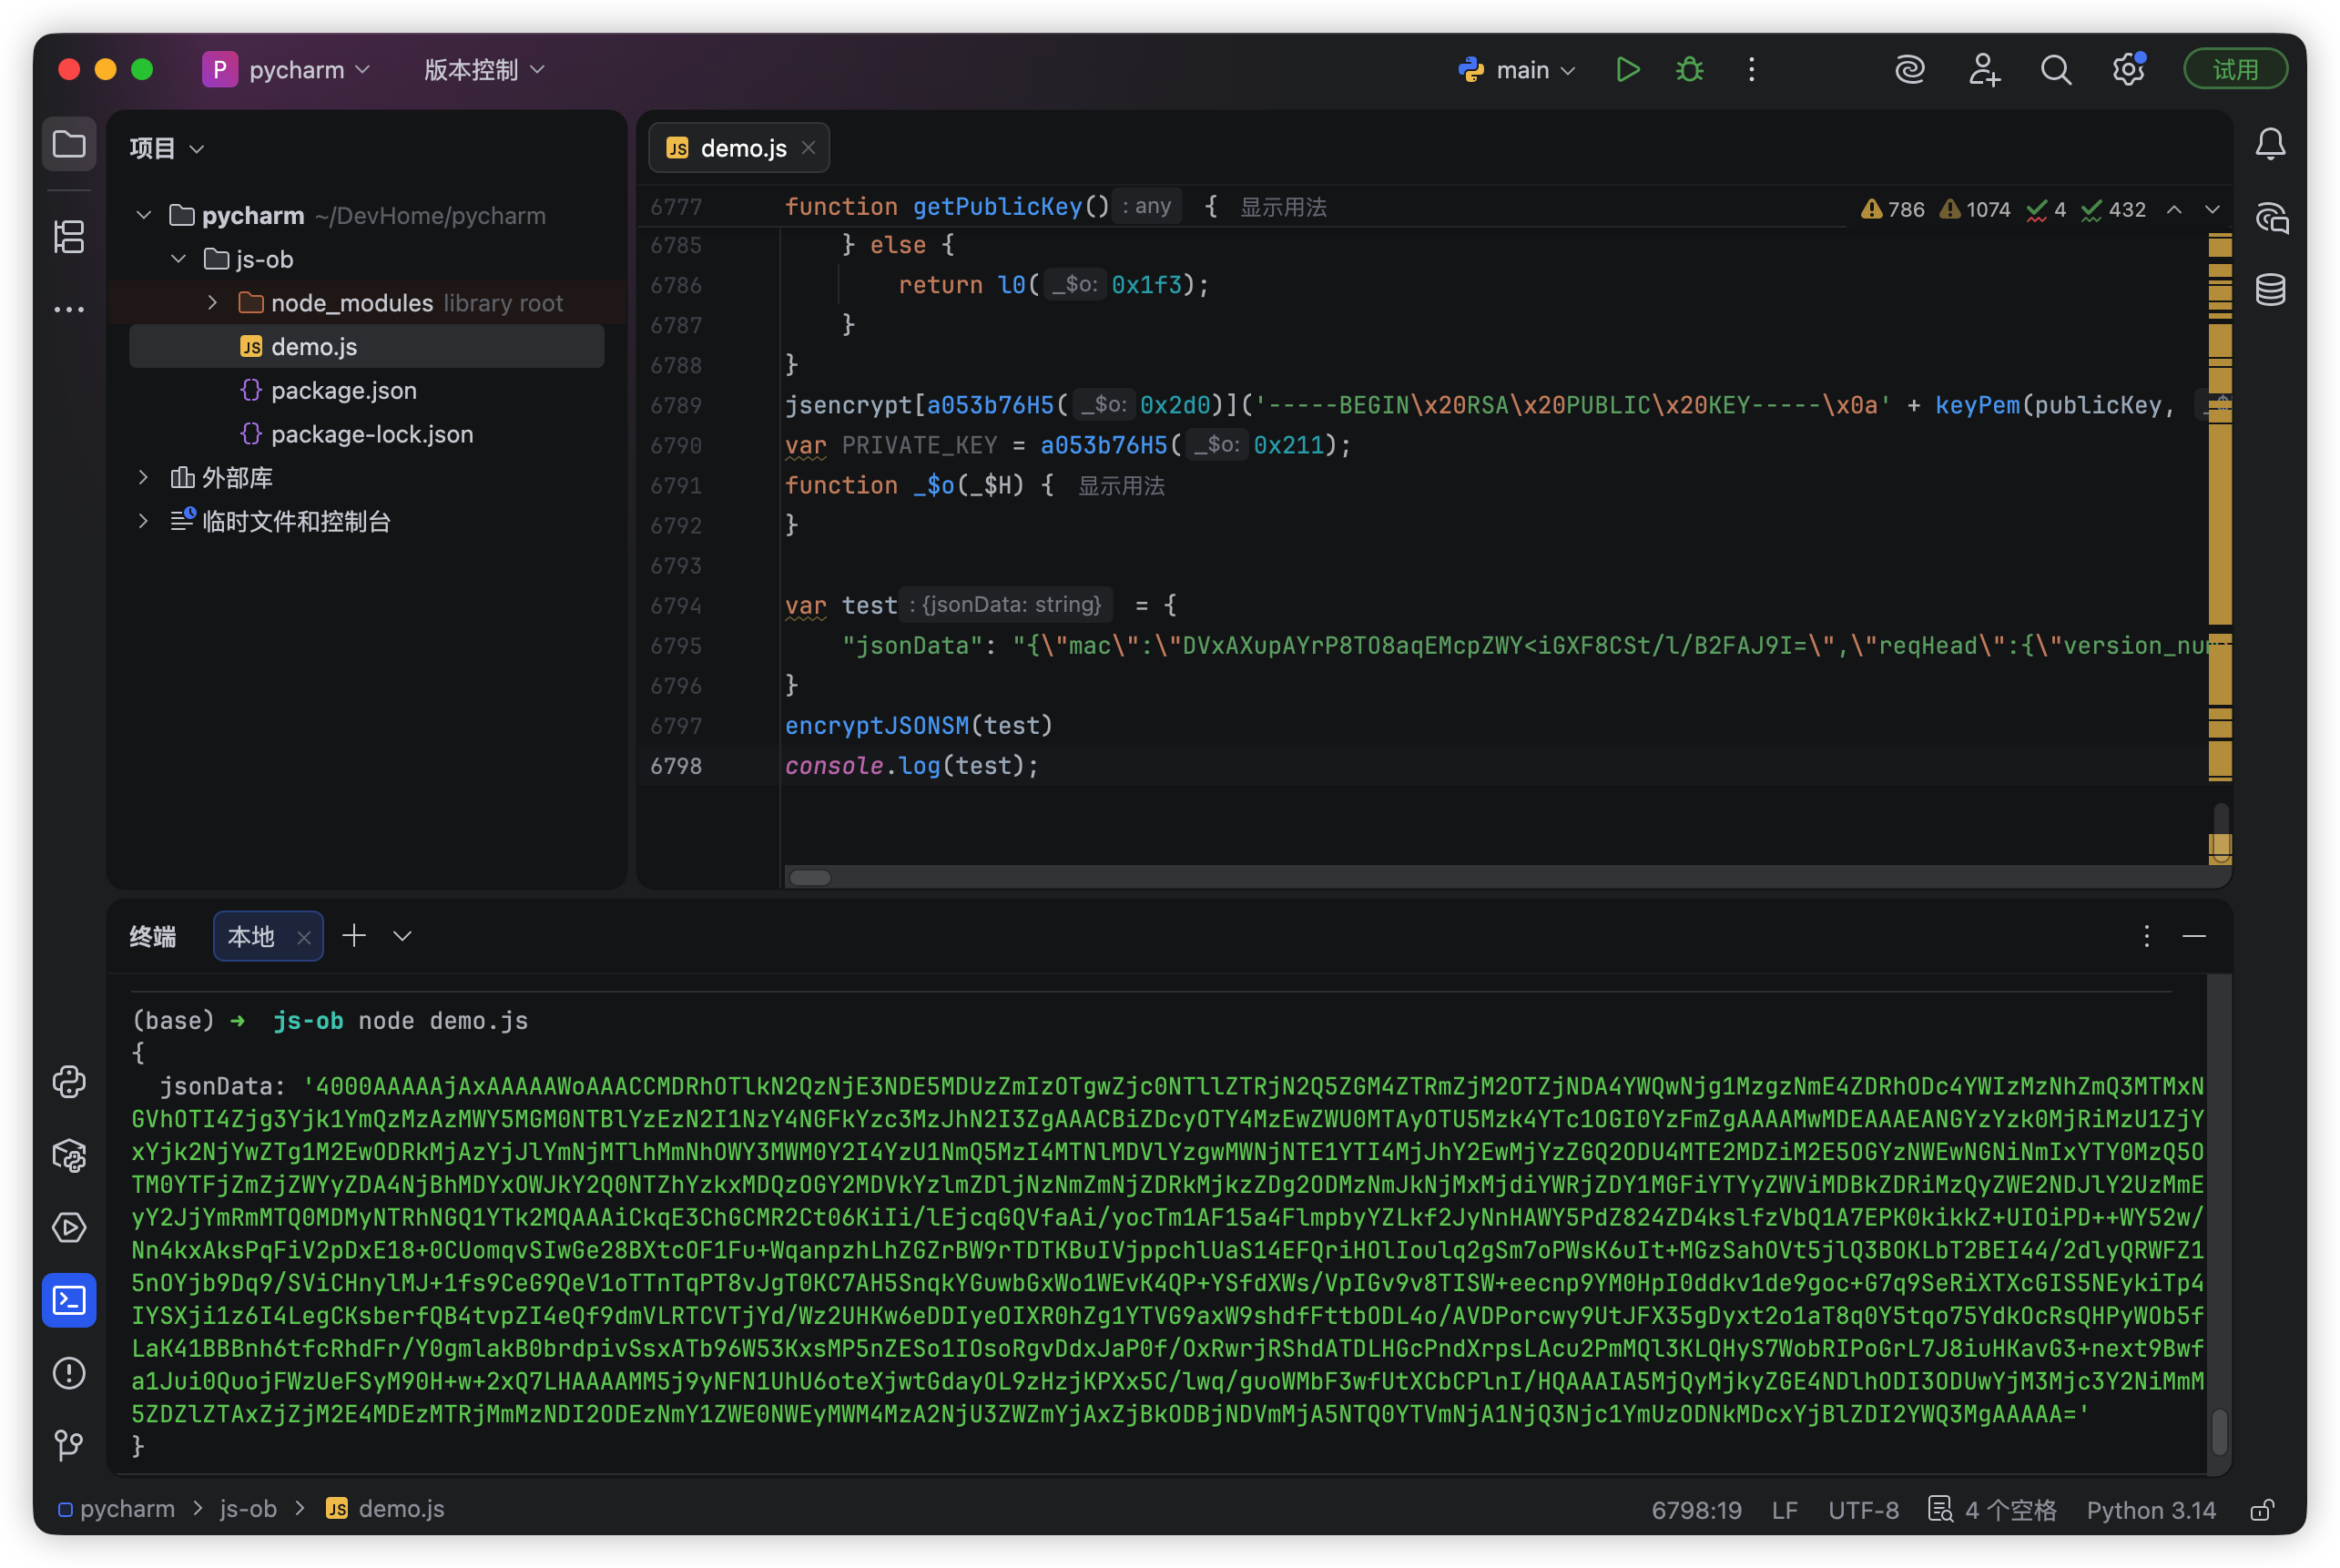
Task: Open the Git version control tool window
Action: [x=69, y=1445]
